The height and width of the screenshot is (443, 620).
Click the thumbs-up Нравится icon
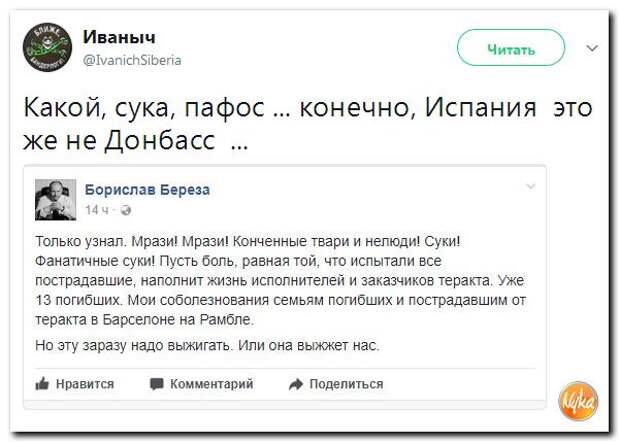click(x=42, y=384)
